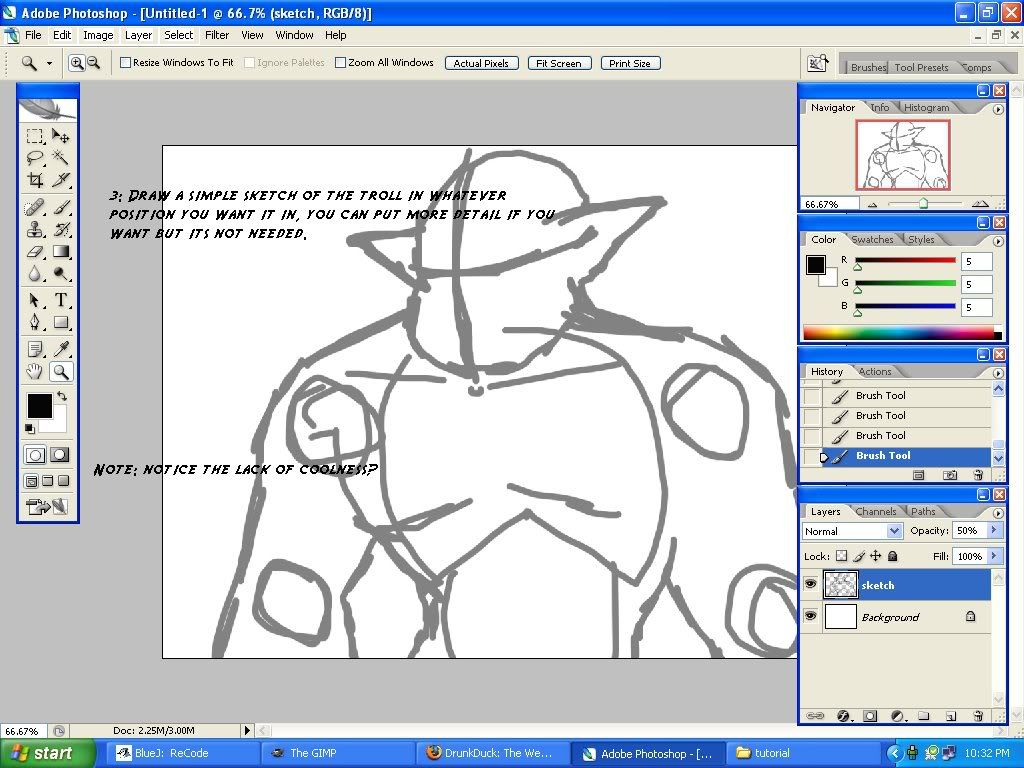This screenshot has height=768, width=1024.
Task: Open the layer Fill percentage arrow
Action: (x=994, y=556)
